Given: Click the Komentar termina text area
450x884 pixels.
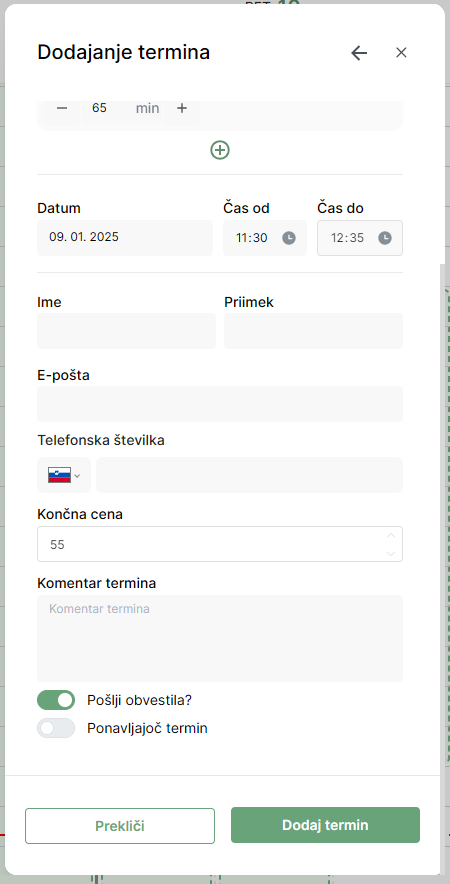Looking at the screenshot, I should tap(220, 639).
